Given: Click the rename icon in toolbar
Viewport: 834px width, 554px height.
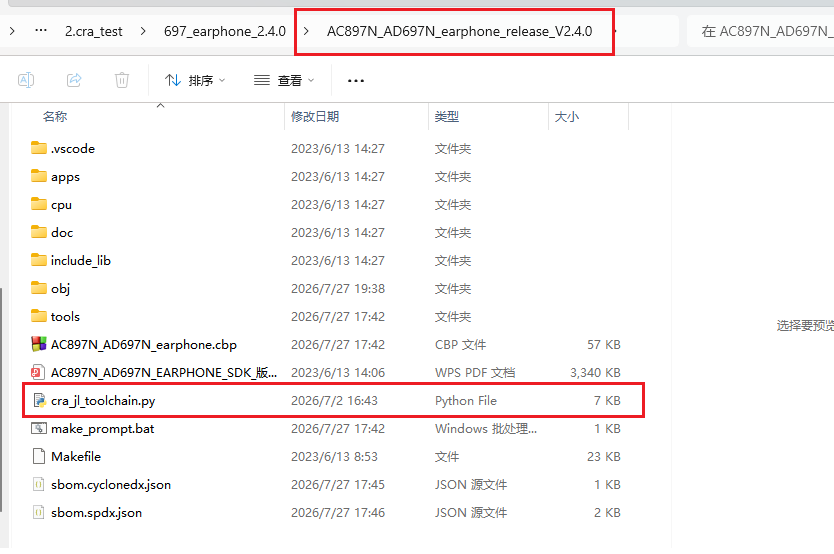Looking at the screenshot, I should click(x=26, y=80).
